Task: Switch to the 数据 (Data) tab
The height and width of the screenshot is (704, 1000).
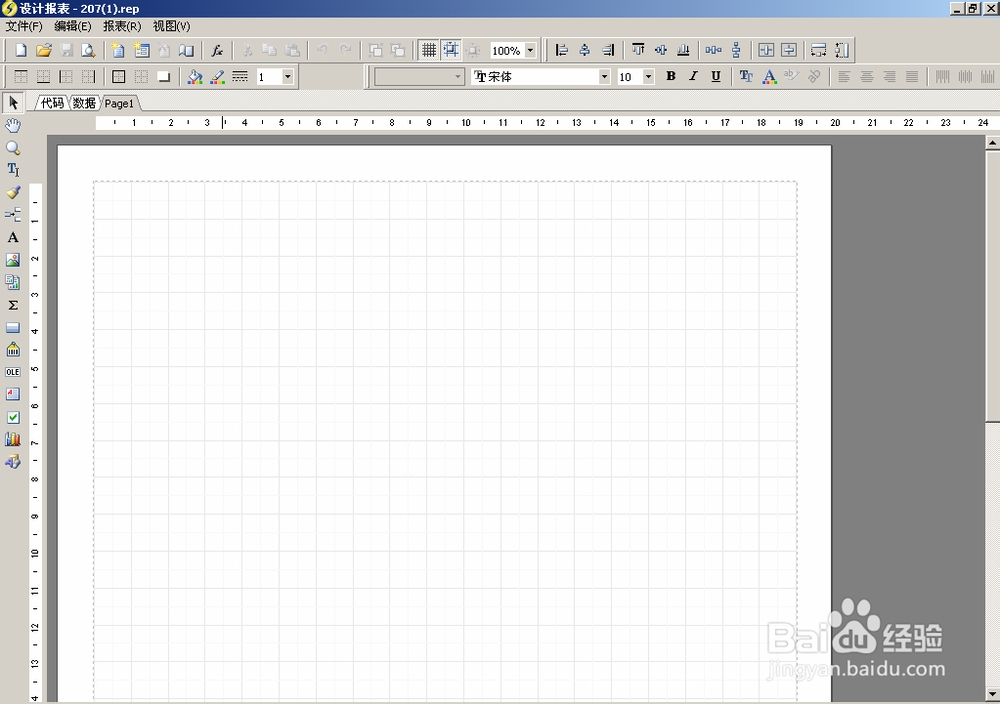Action: 84,103
